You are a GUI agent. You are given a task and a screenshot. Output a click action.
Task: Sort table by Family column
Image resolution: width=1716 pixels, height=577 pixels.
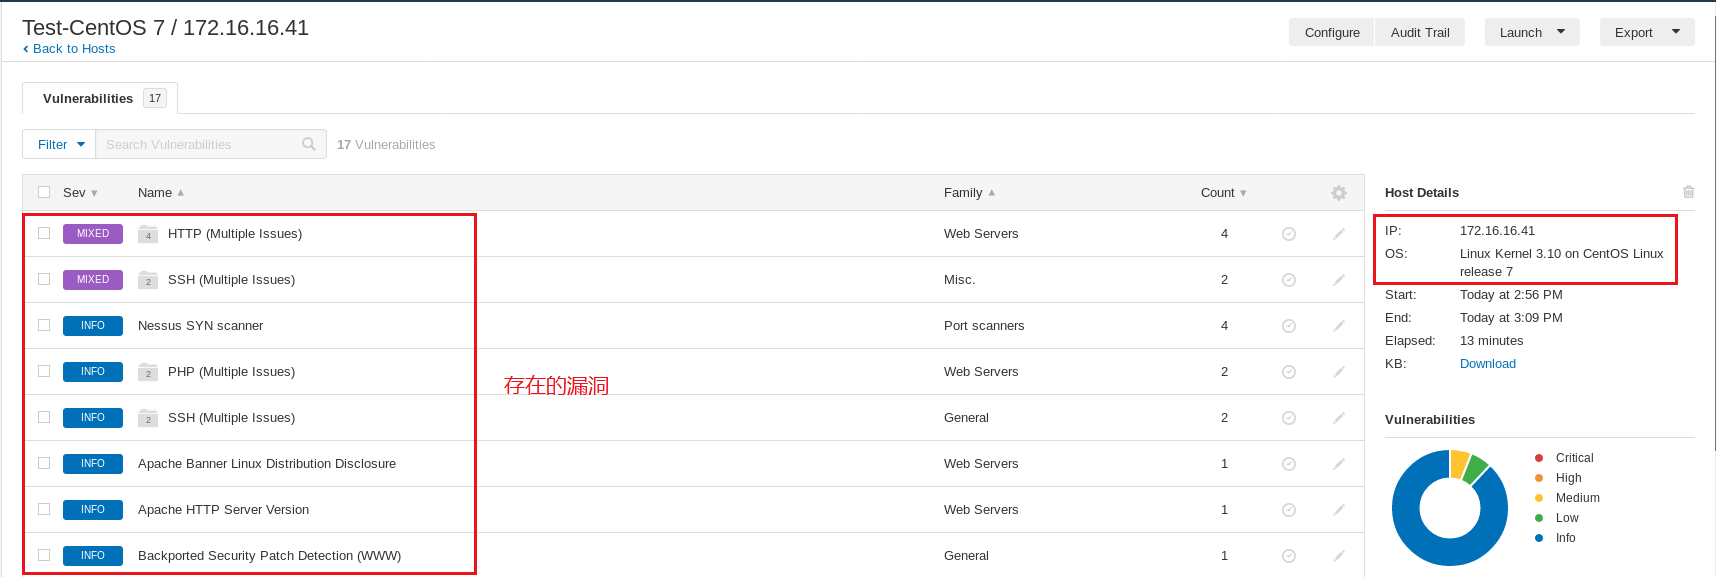point(969,193)
